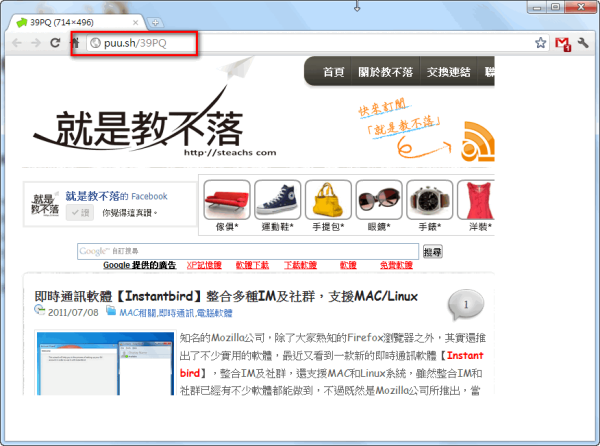The width and height of the screenshot is (600, 446).
Task: Close the 39PQ tab
Action: pos(135,23)
